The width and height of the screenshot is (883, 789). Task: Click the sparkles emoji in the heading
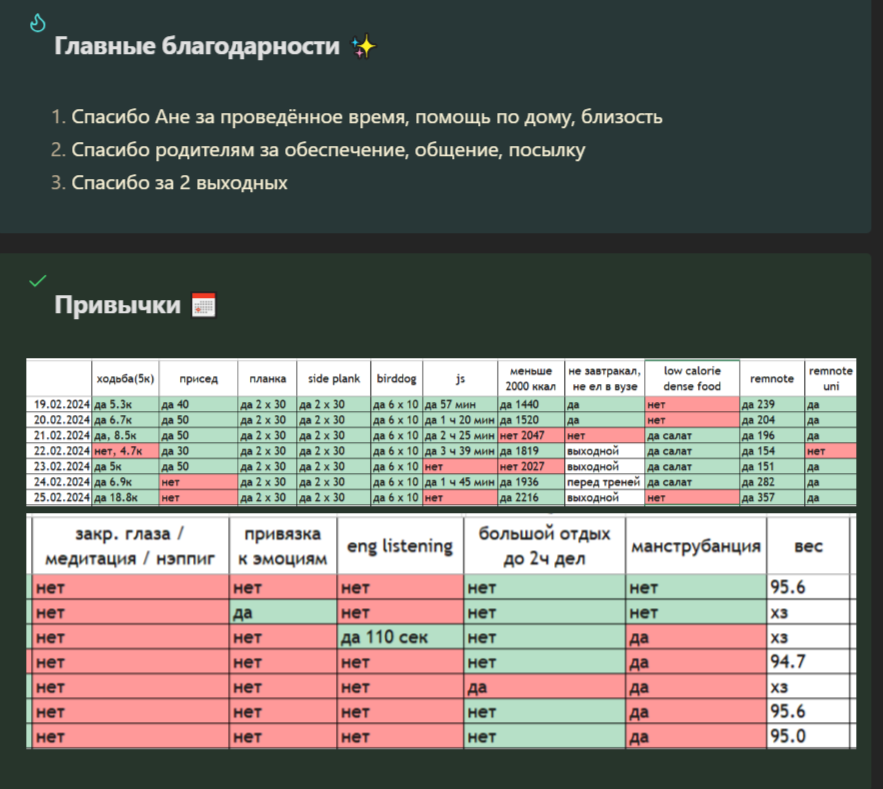[x=364, y=47]
